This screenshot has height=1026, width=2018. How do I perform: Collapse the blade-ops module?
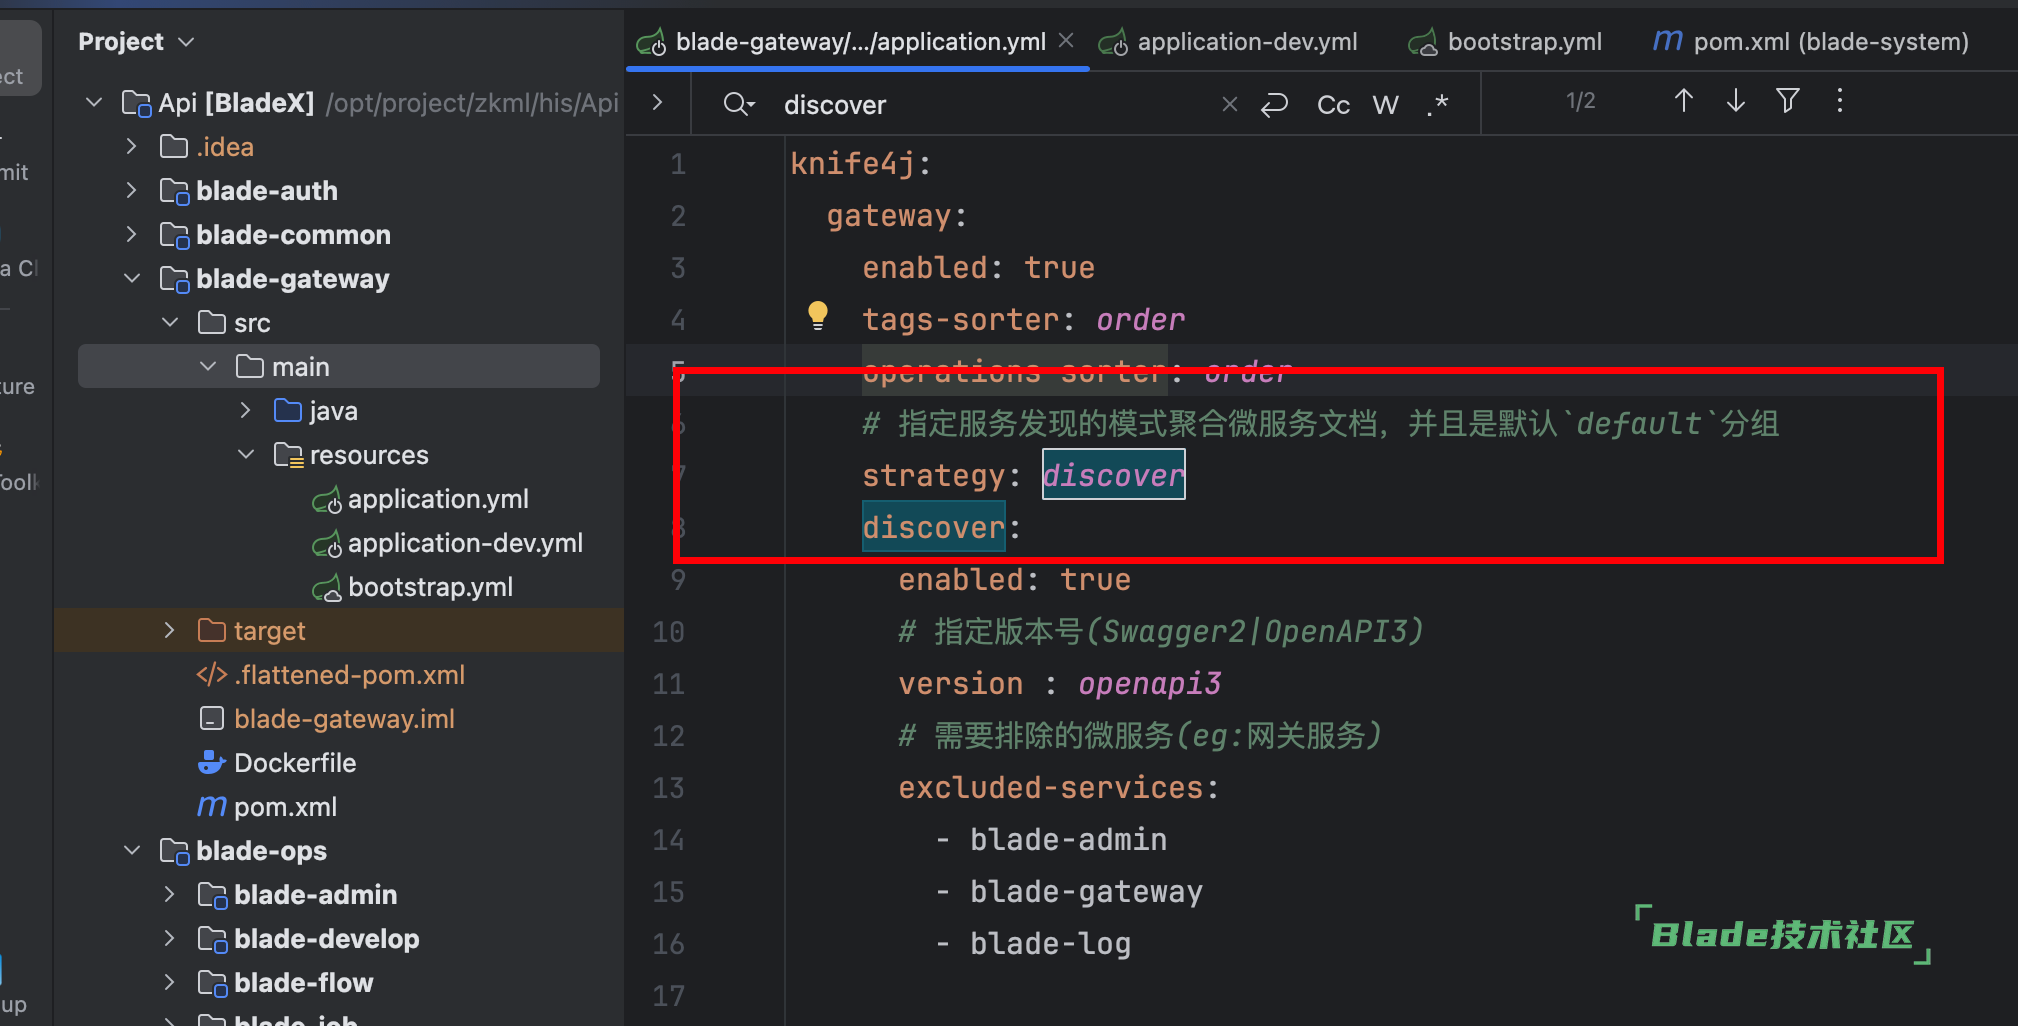[132, 851]
